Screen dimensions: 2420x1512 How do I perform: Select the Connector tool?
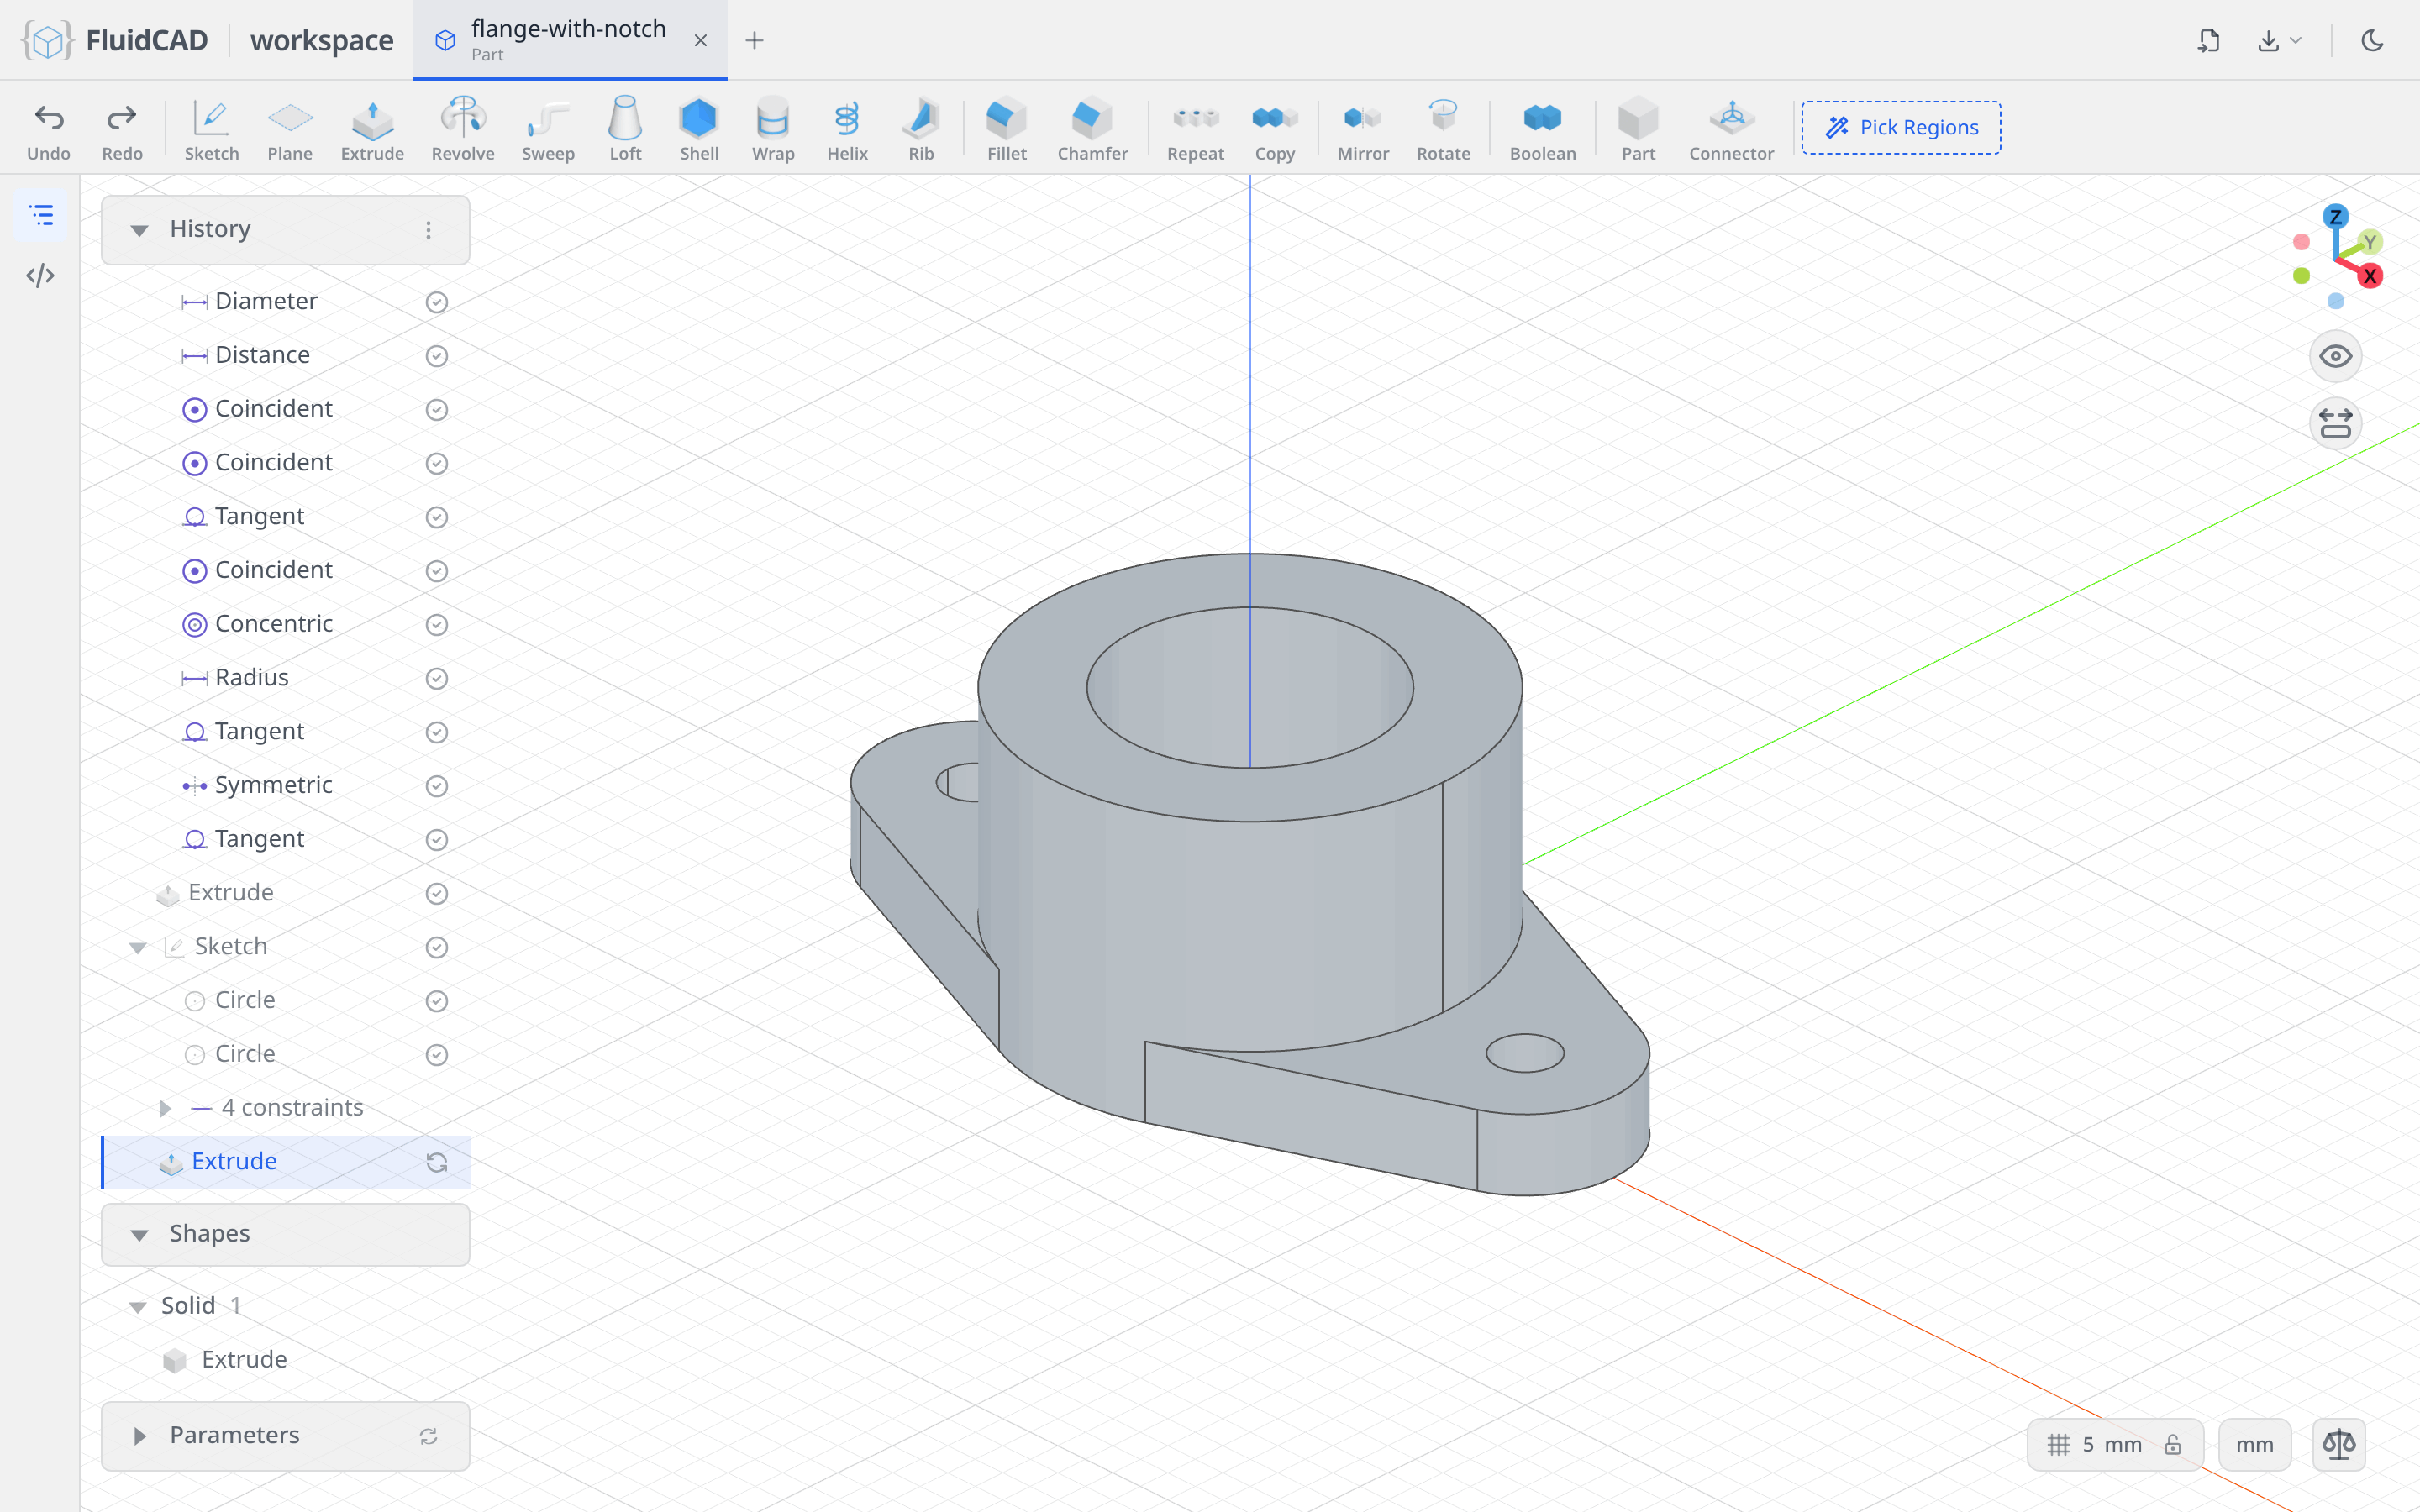1731,129
